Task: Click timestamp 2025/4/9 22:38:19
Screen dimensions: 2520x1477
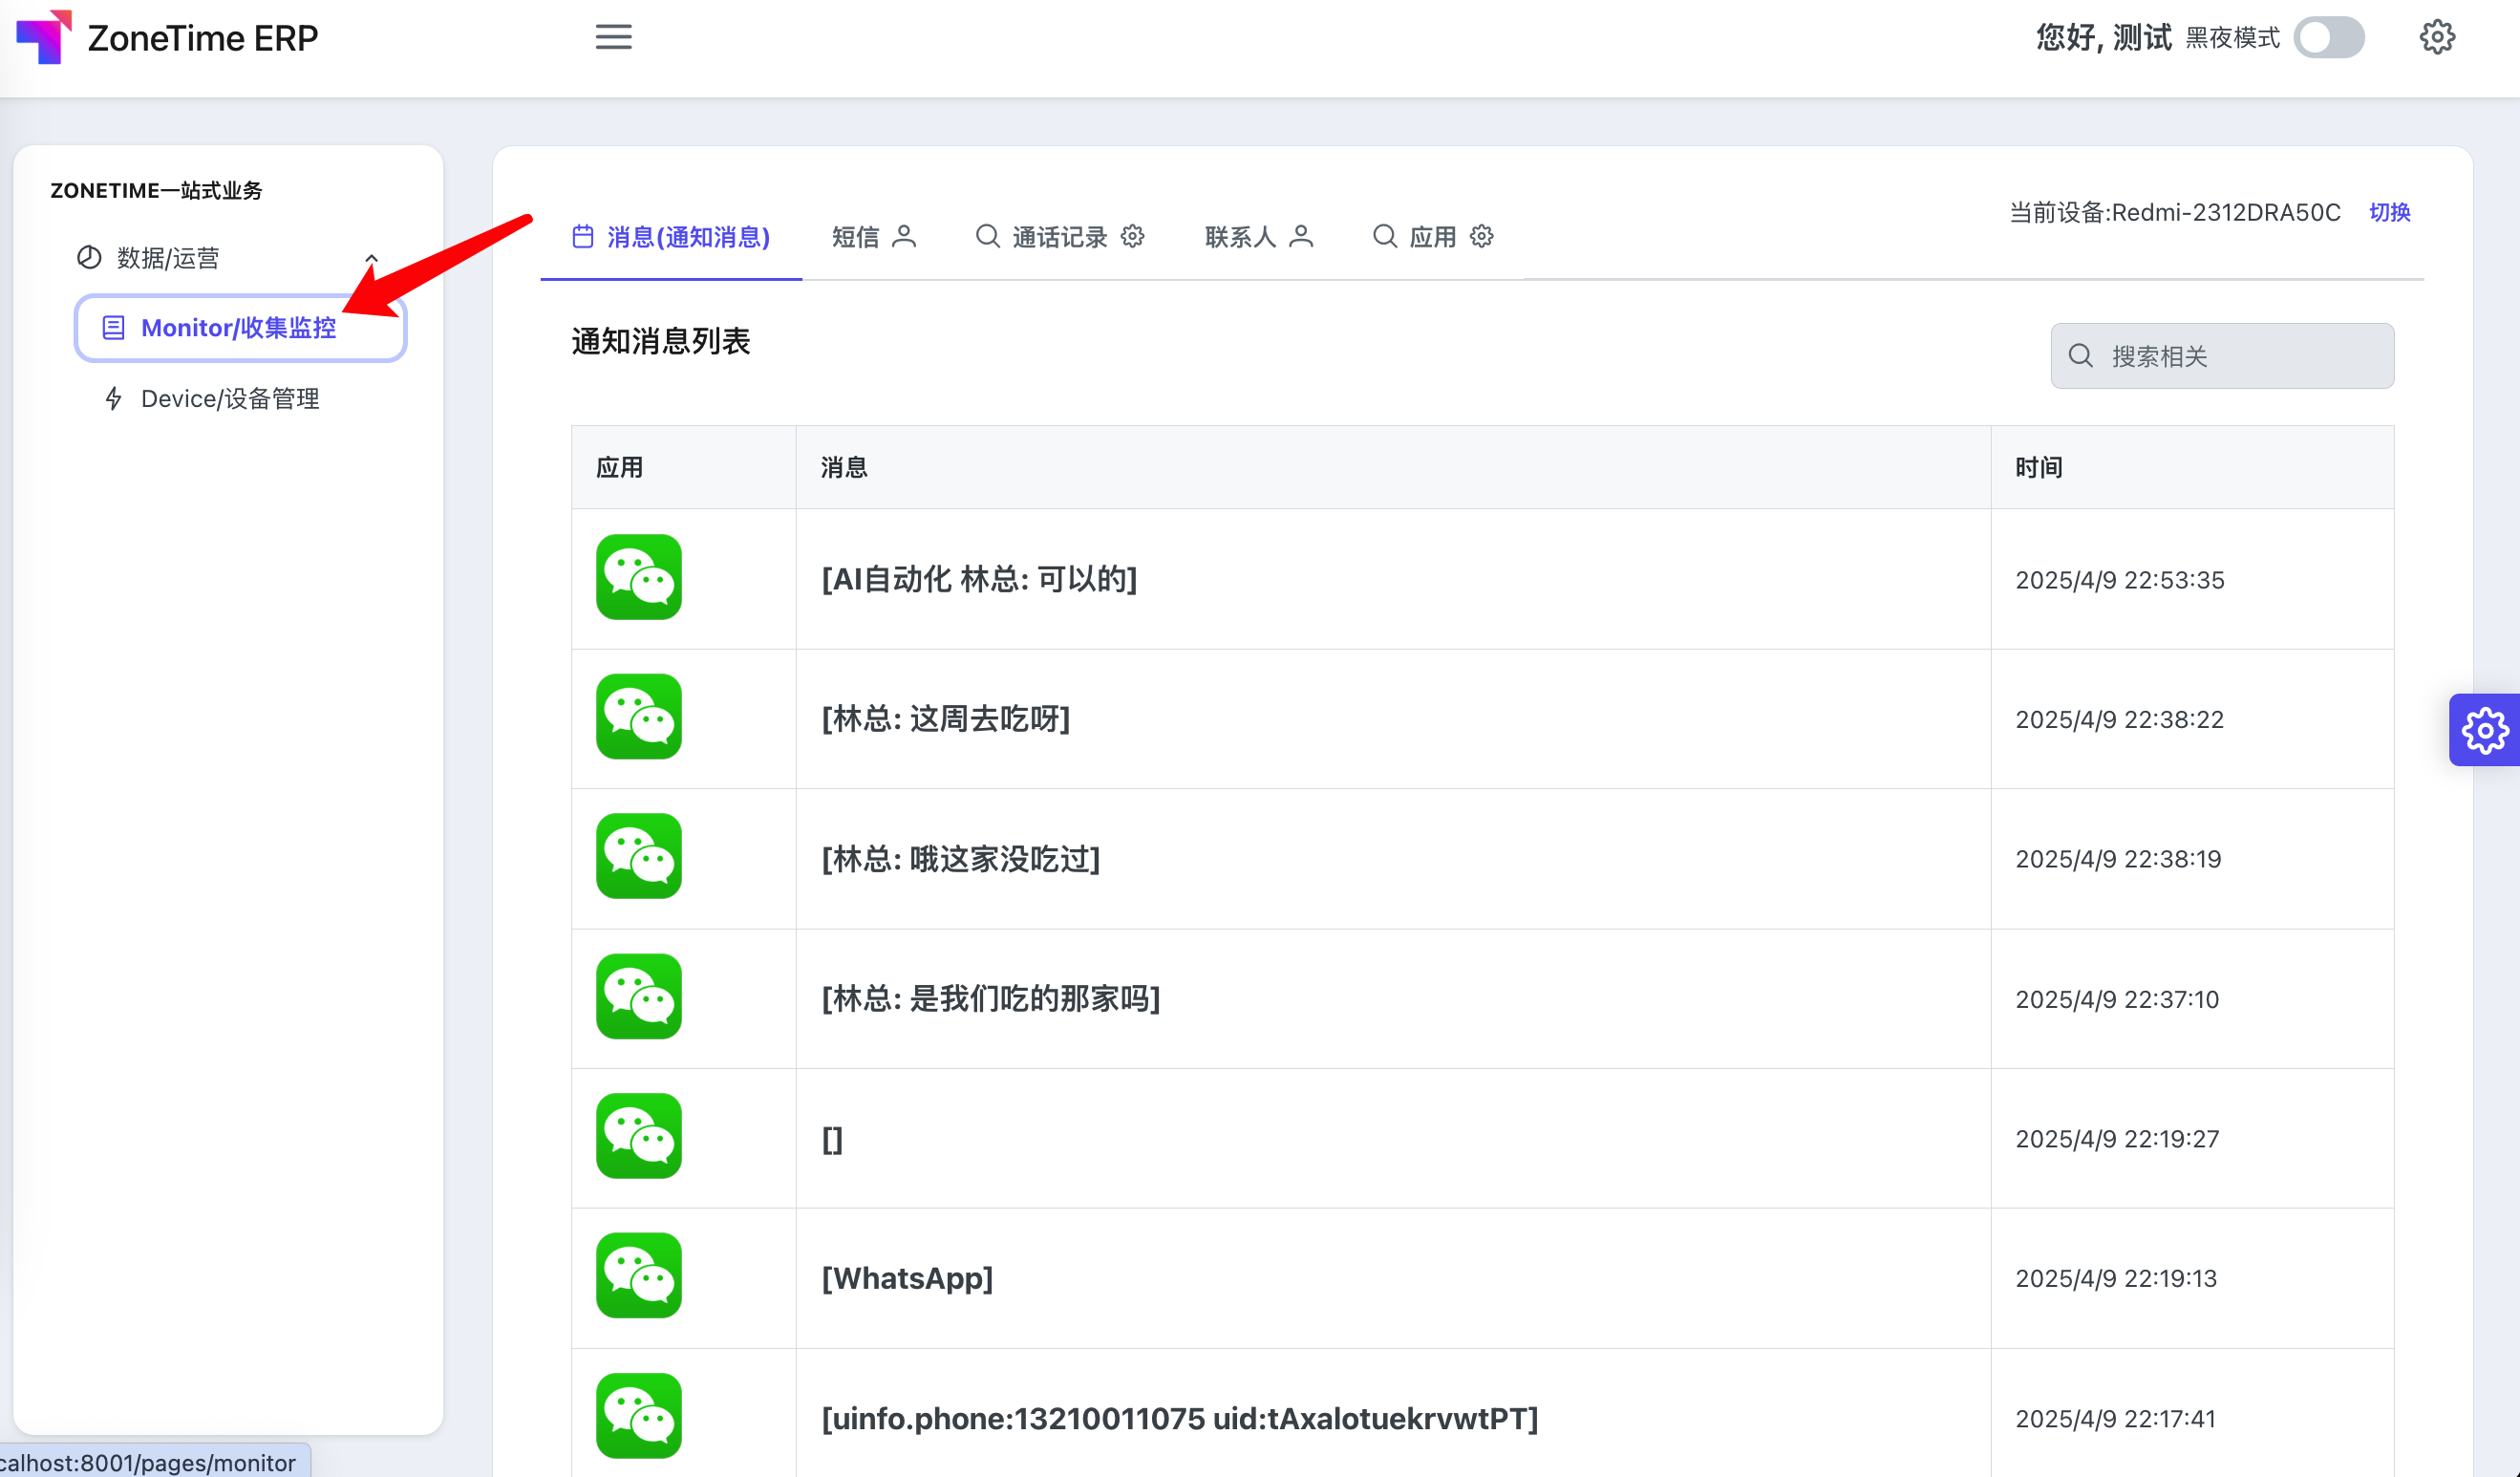Action: (2118, 859)
